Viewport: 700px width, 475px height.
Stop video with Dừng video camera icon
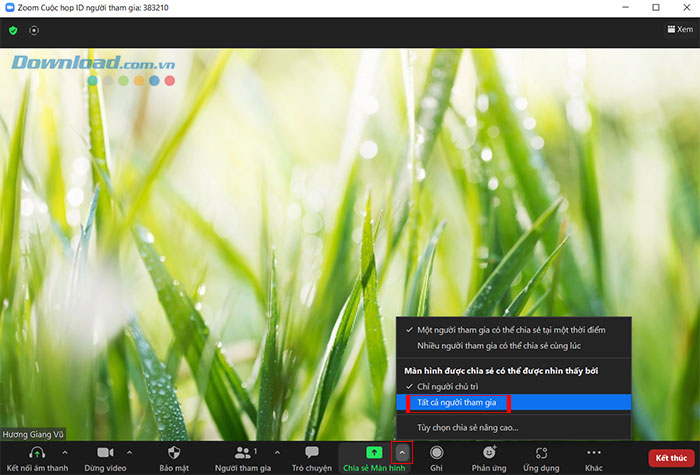[104, 453]
